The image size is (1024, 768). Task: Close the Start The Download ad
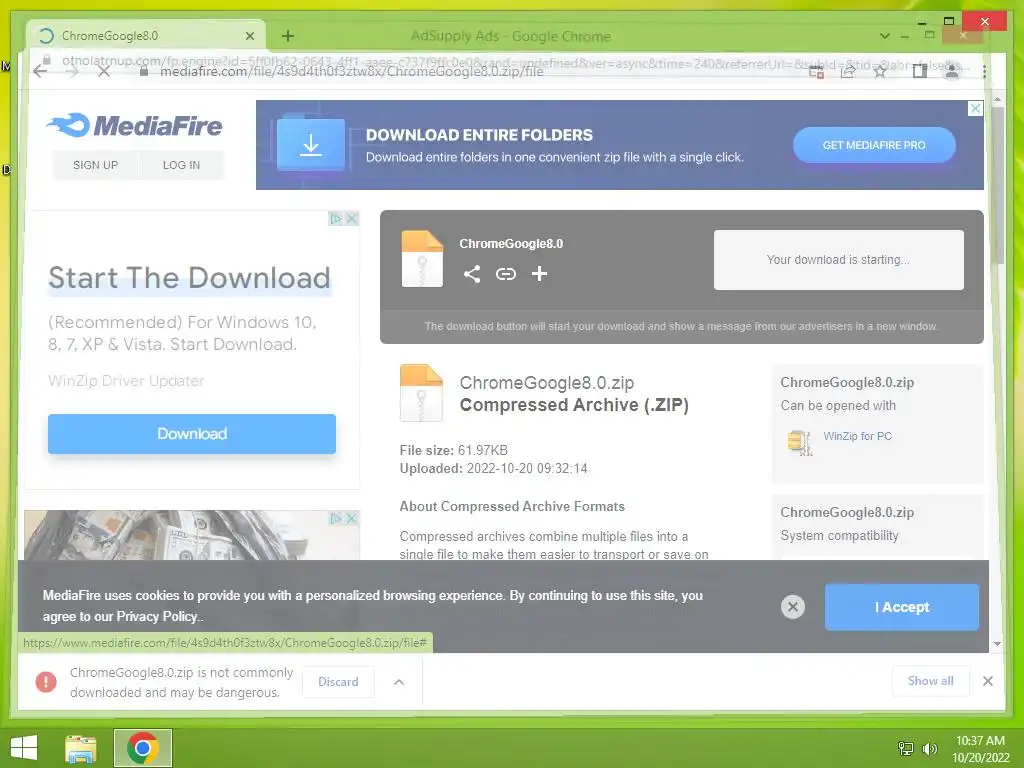click(x=351, y=219)
